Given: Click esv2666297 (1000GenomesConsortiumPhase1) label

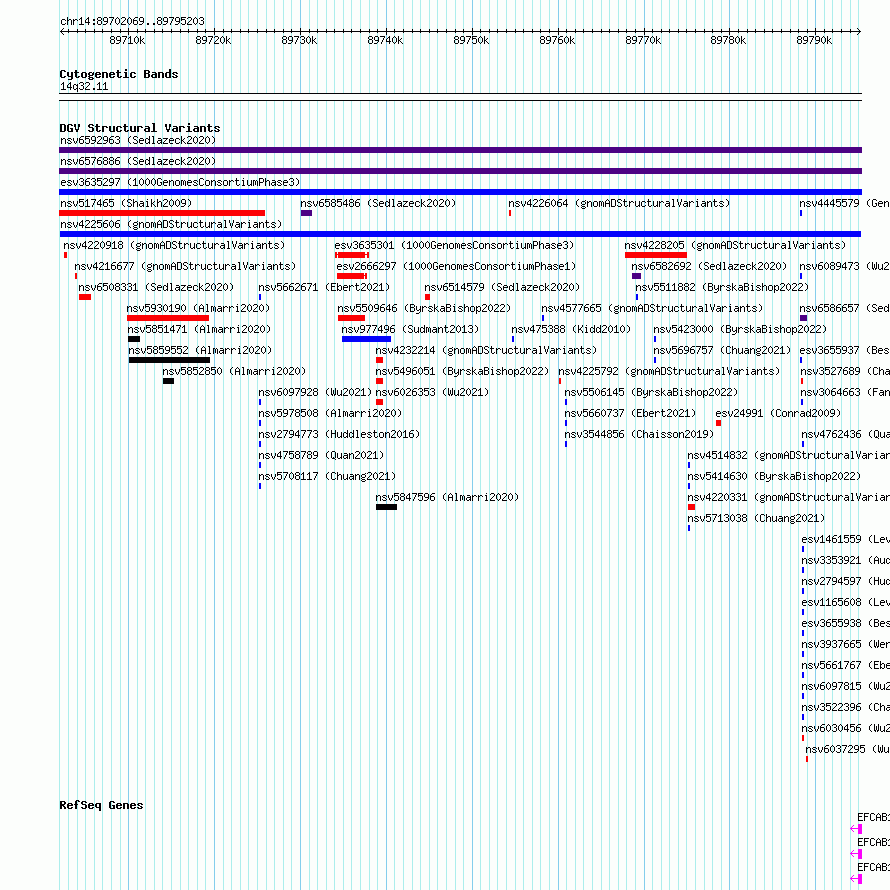Looking at the screenshot, I should coord(456,266).
